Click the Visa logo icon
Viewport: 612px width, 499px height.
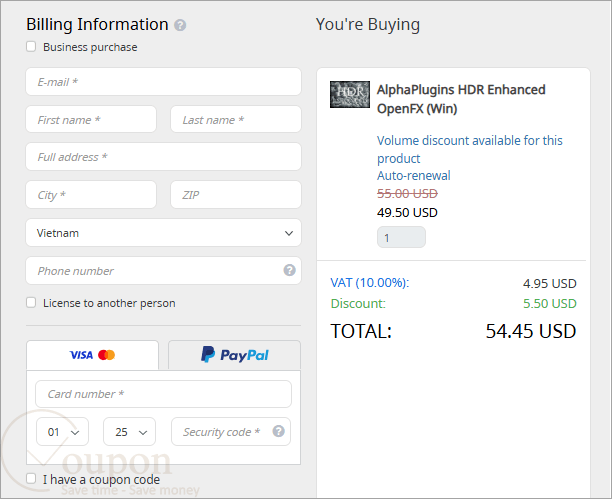pyautogui.click(x=81, y=355)
